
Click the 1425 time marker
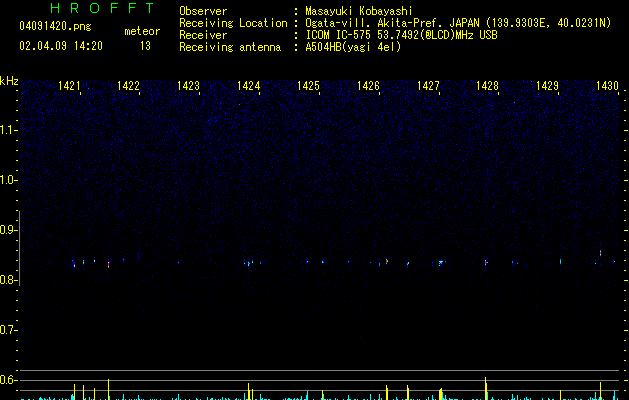[x=308, y=86]
